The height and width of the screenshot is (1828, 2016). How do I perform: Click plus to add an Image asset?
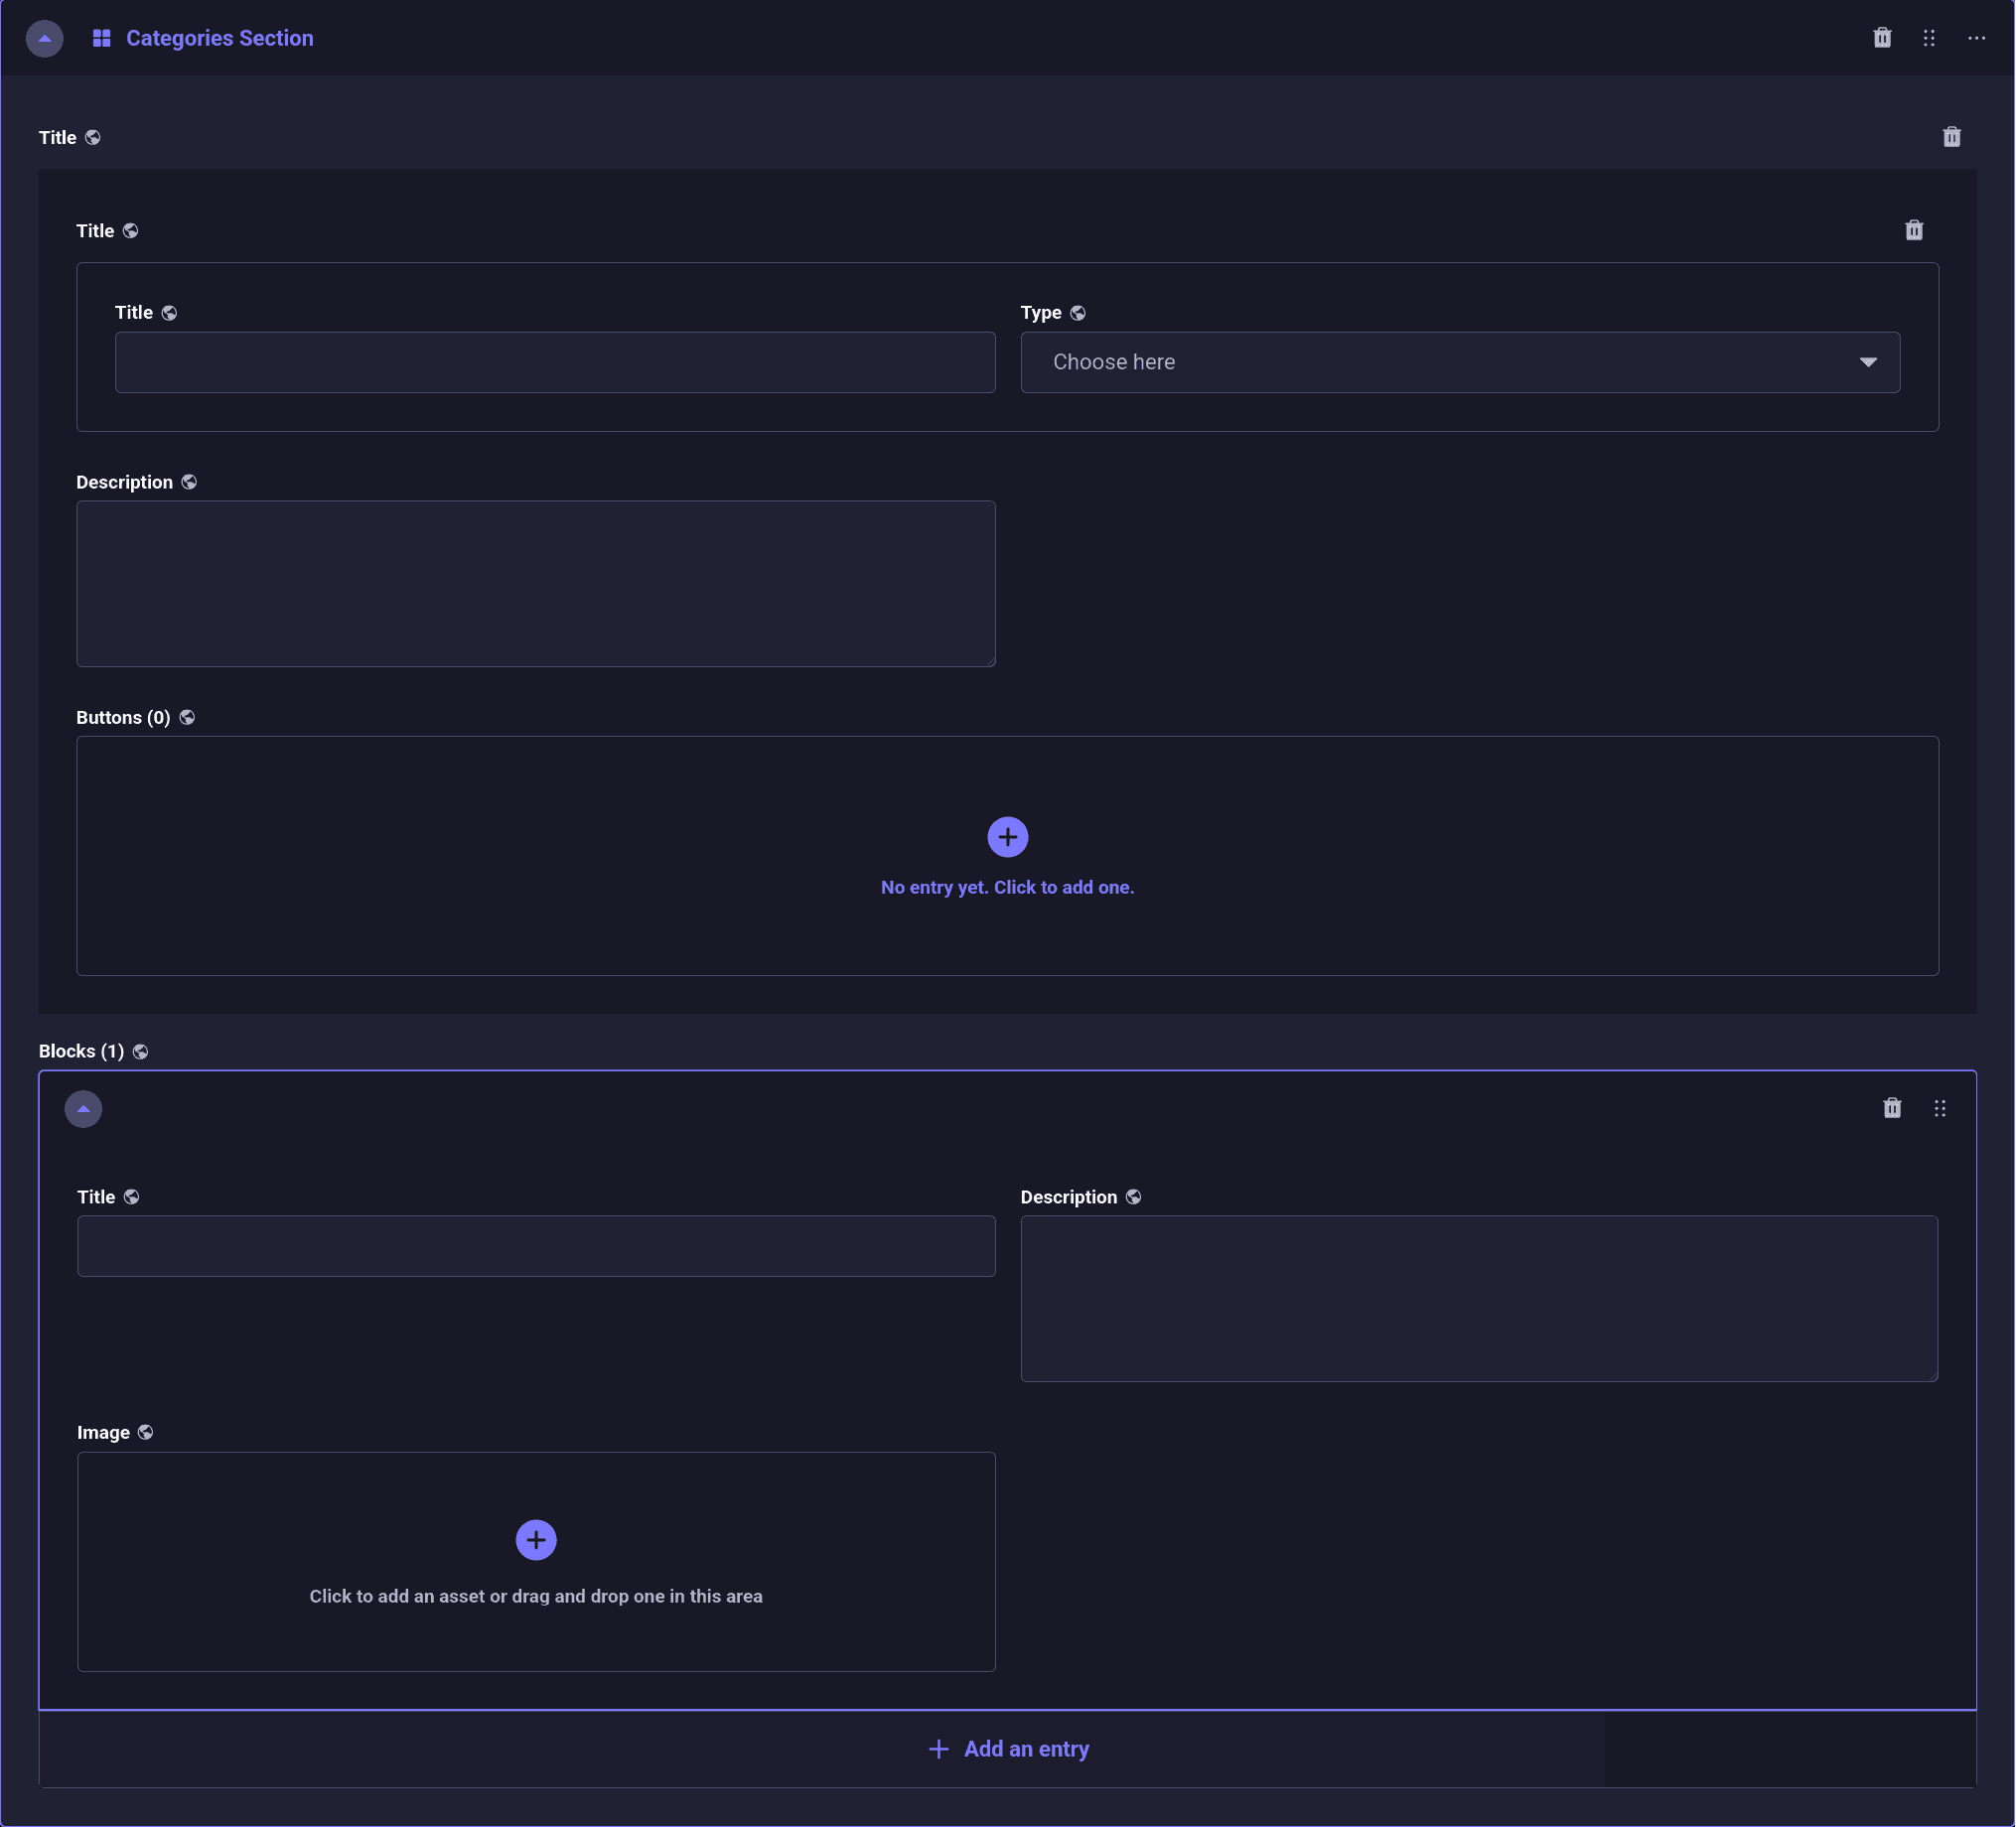pos(536,1540)
